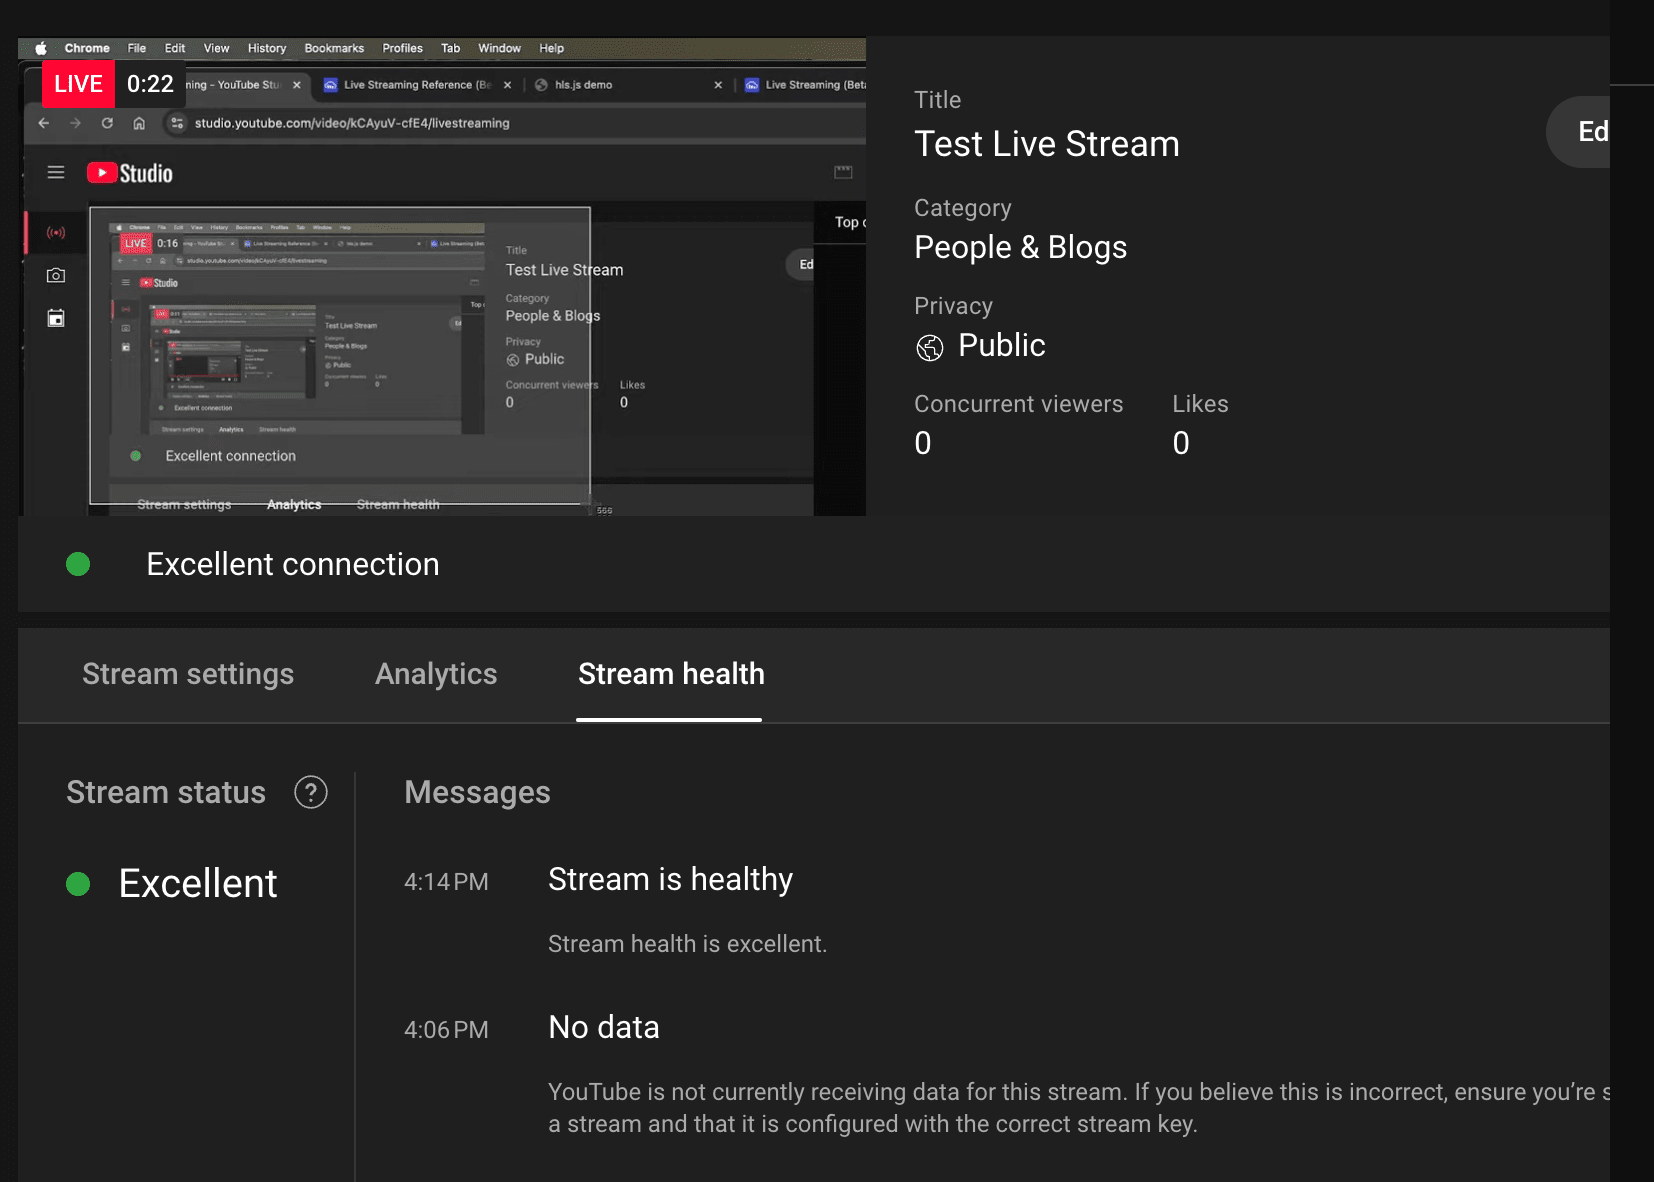Click the 0 value under large Likes
1654x1182 pixels.
coord(1181,443)
